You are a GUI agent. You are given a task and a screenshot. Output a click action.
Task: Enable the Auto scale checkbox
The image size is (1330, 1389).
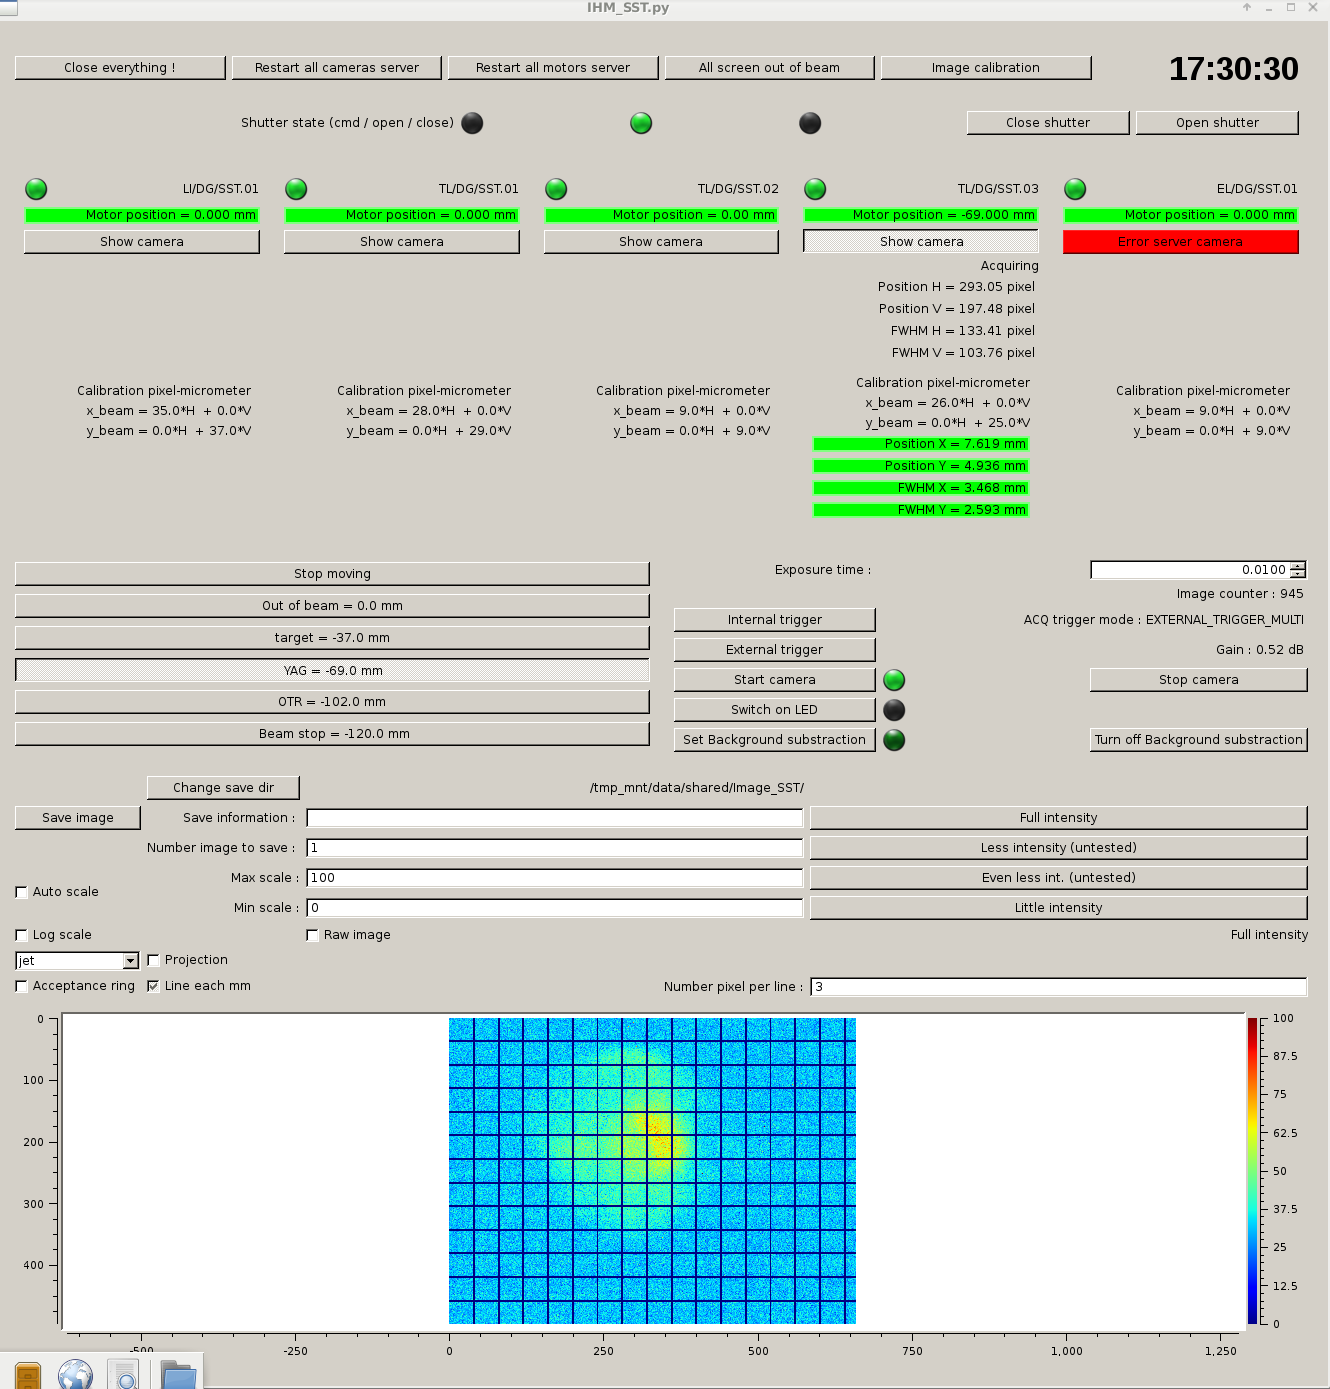22,892
